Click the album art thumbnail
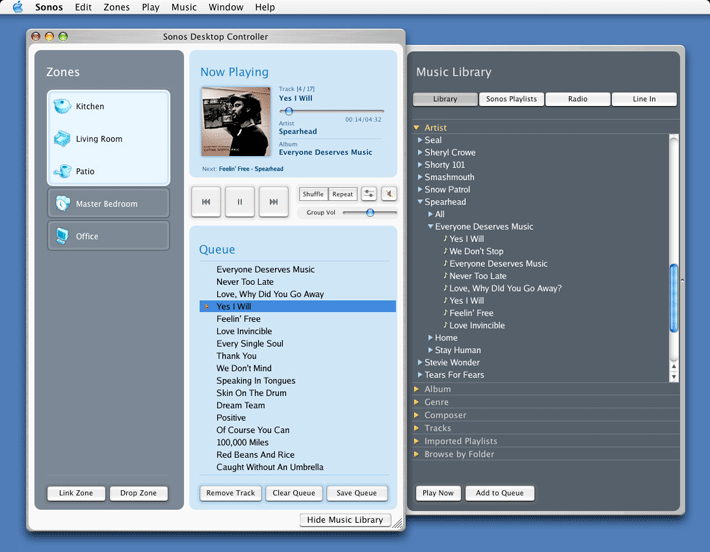Screen dimensions: 710x552 click(236, 122)
